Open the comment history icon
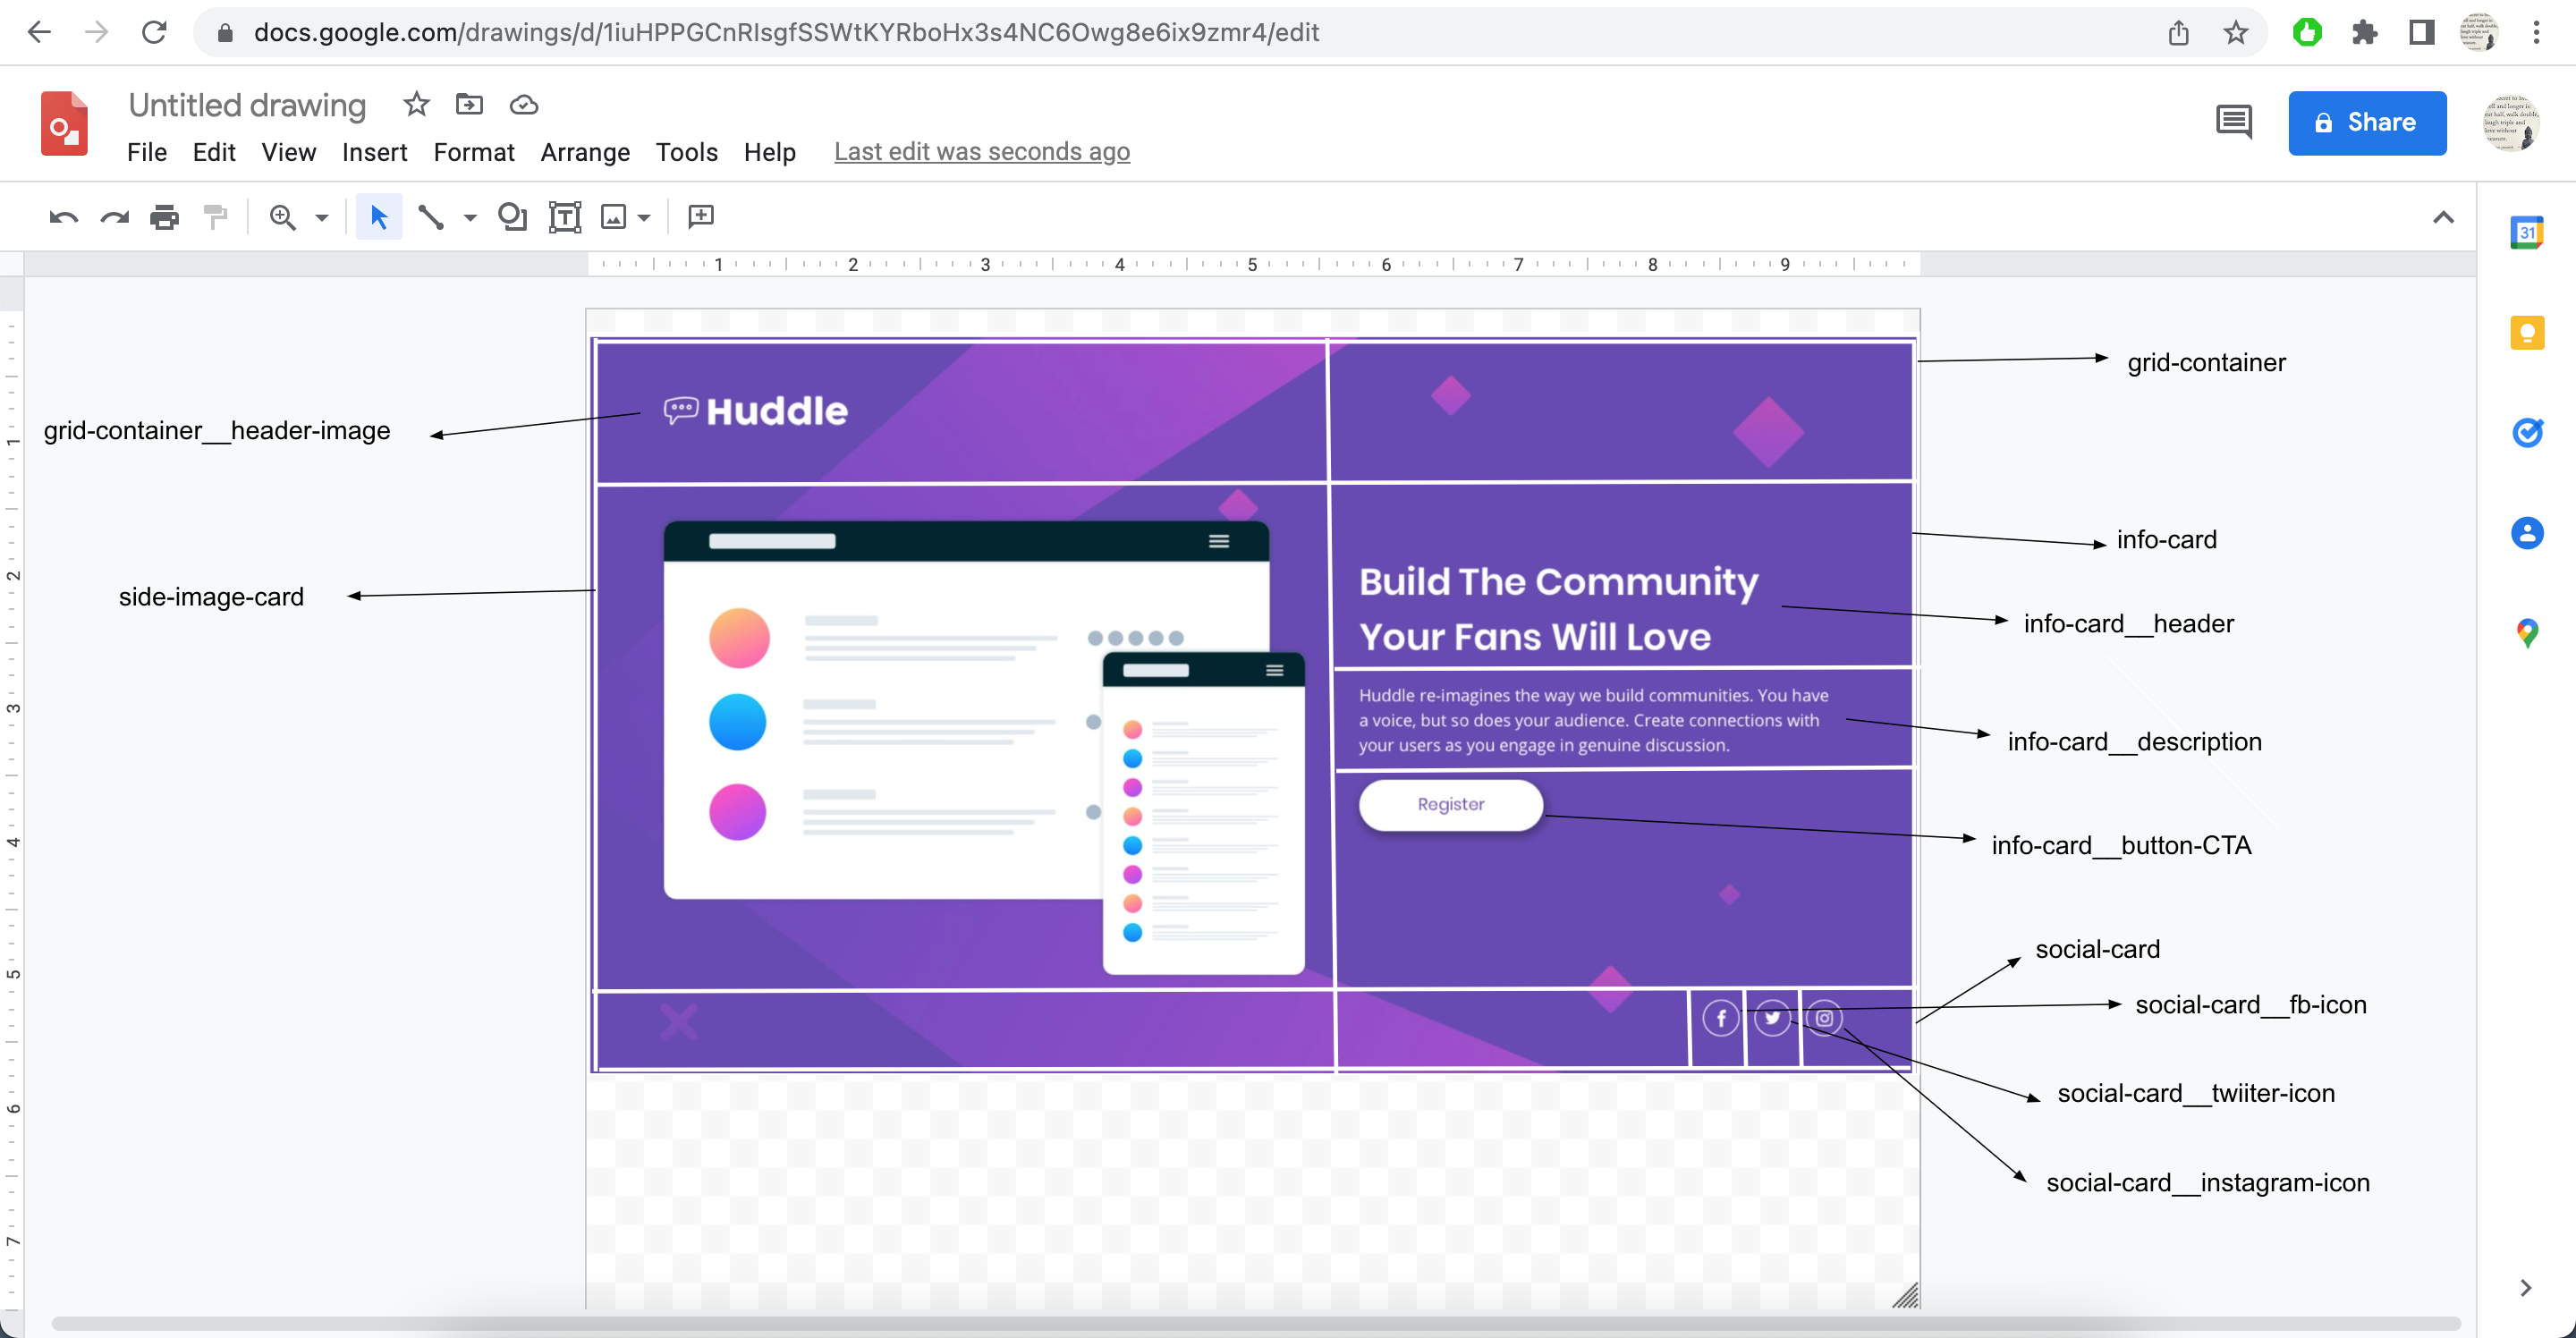Viewport: 2576px width, 1338px height. 2234,123
